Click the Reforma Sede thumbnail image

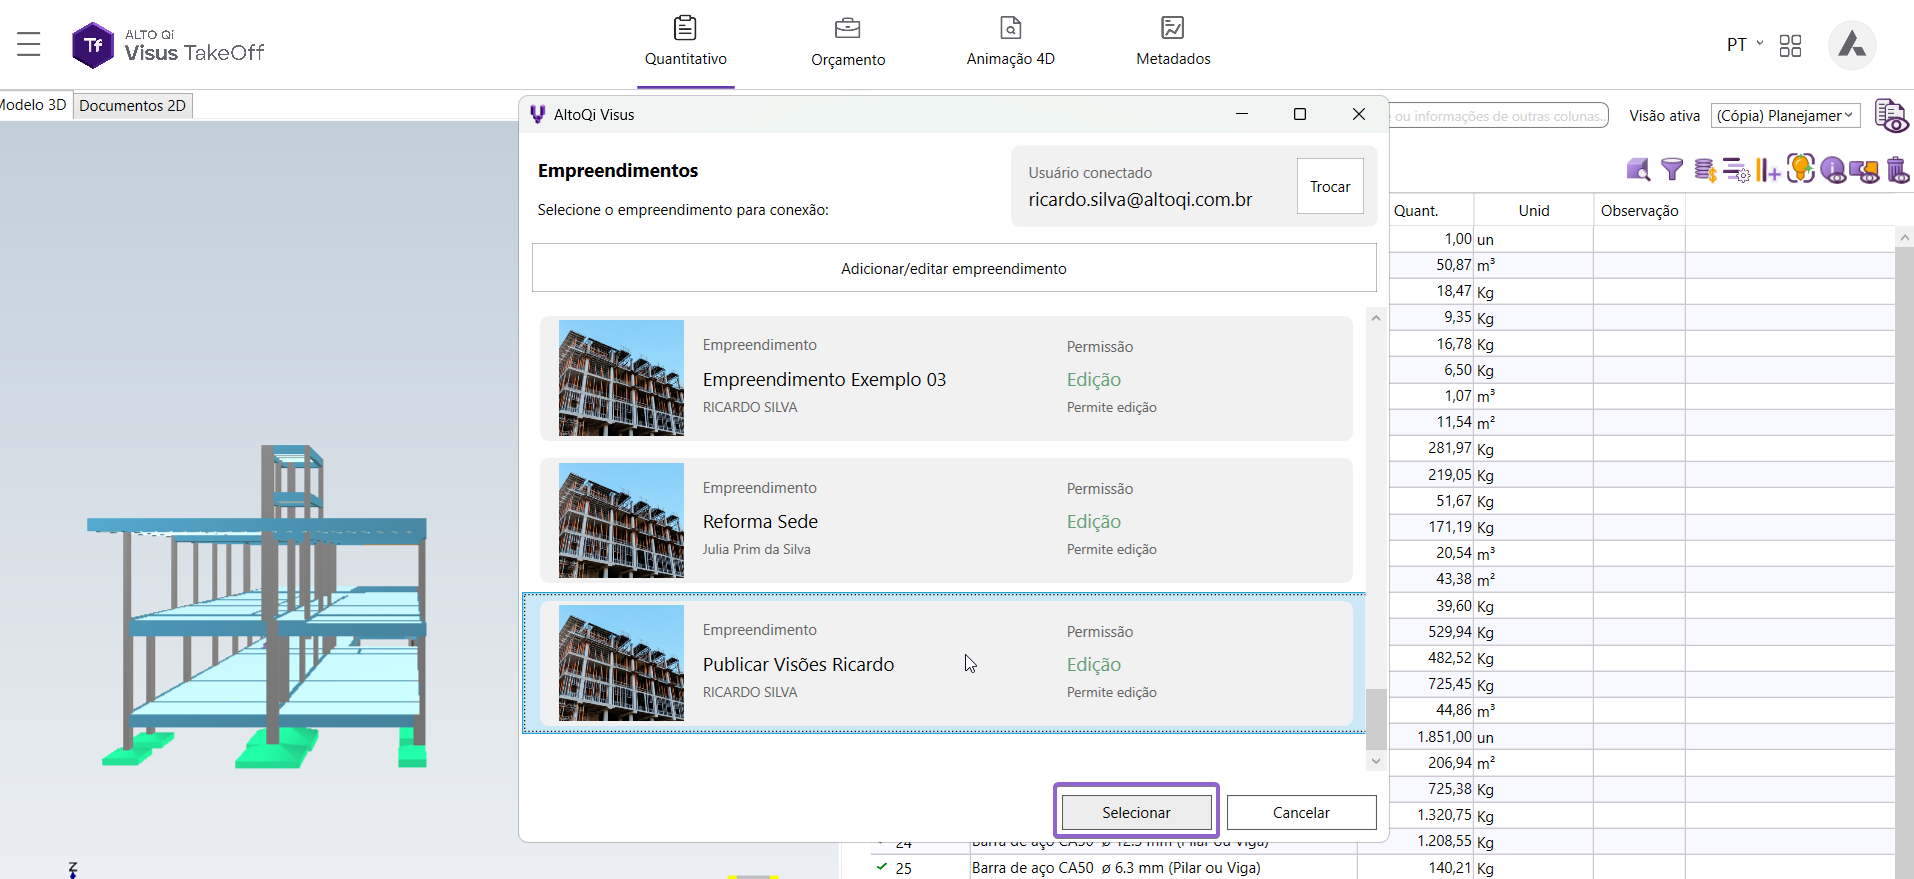(621, 520)
